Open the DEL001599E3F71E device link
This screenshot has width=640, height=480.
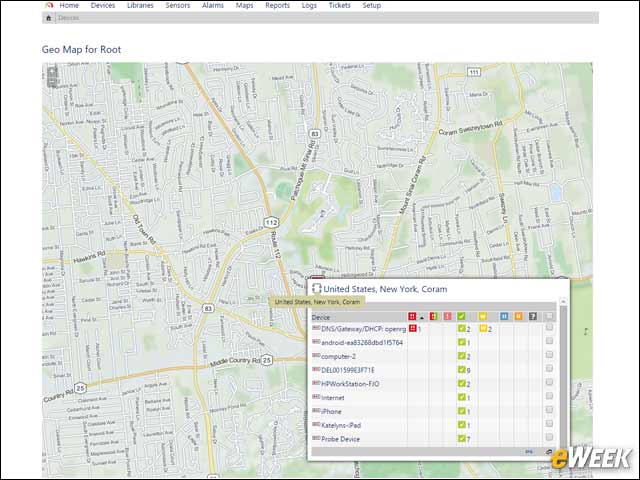tap(348, 370)
